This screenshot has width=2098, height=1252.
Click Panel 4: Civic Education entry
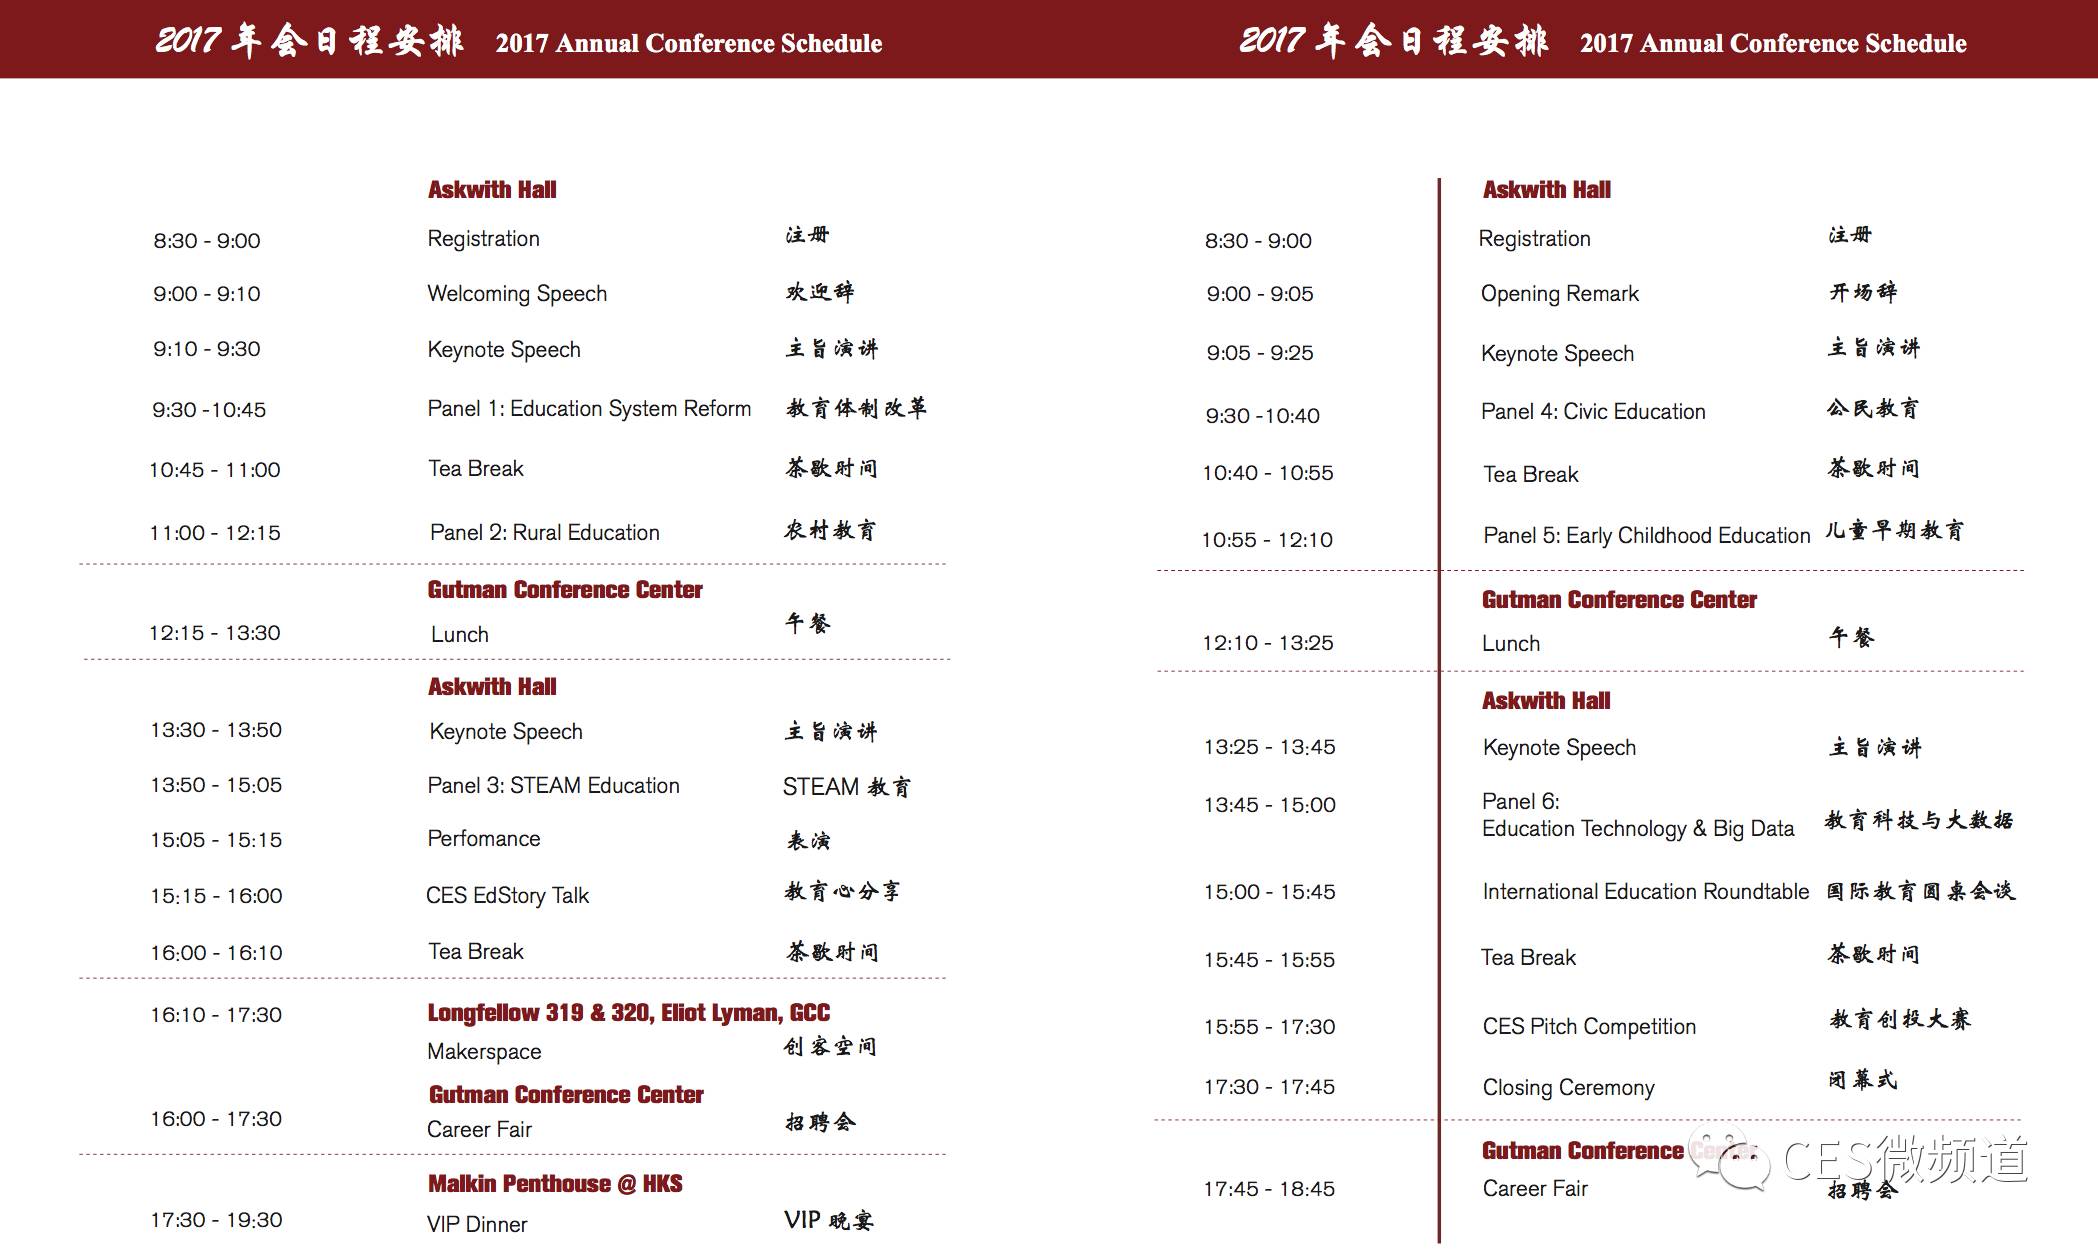[1593, 412]
